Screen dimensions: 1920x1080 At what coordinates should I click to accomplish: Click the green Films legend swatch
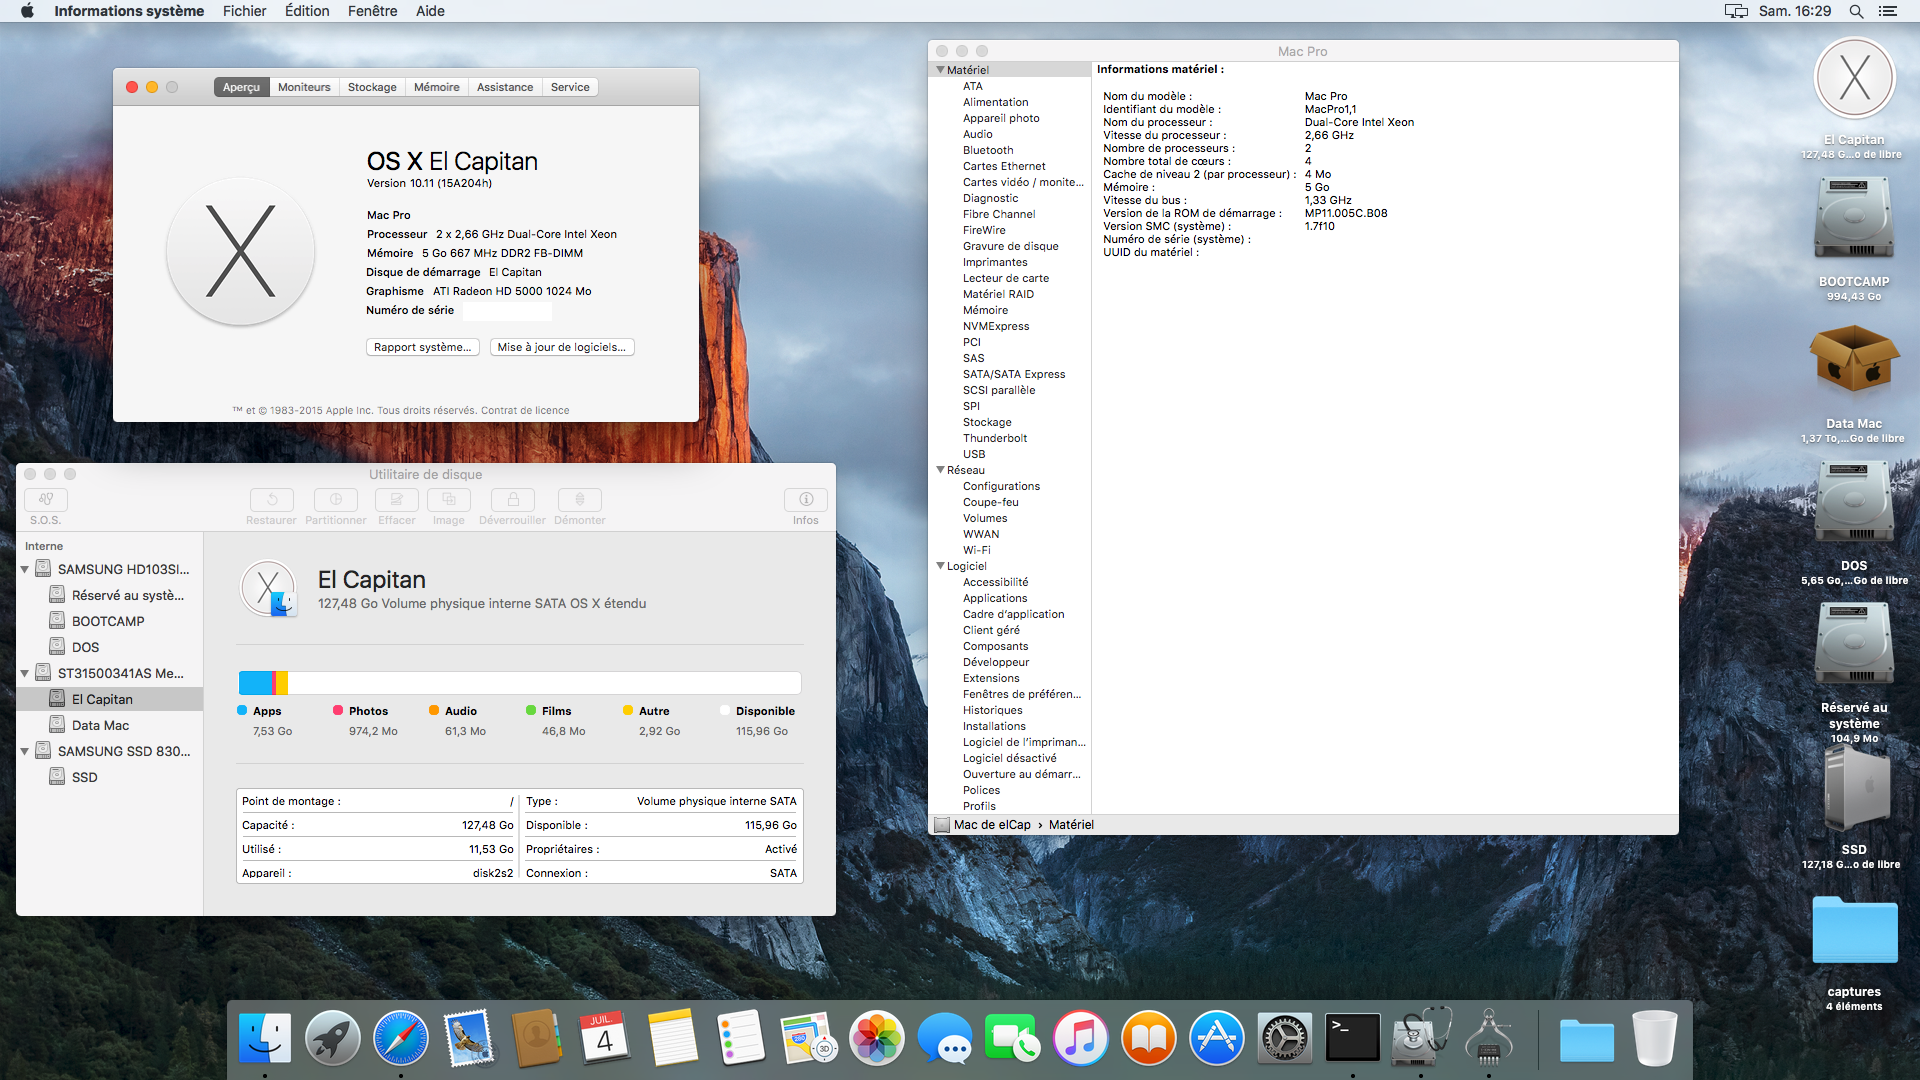pos(531,710)
